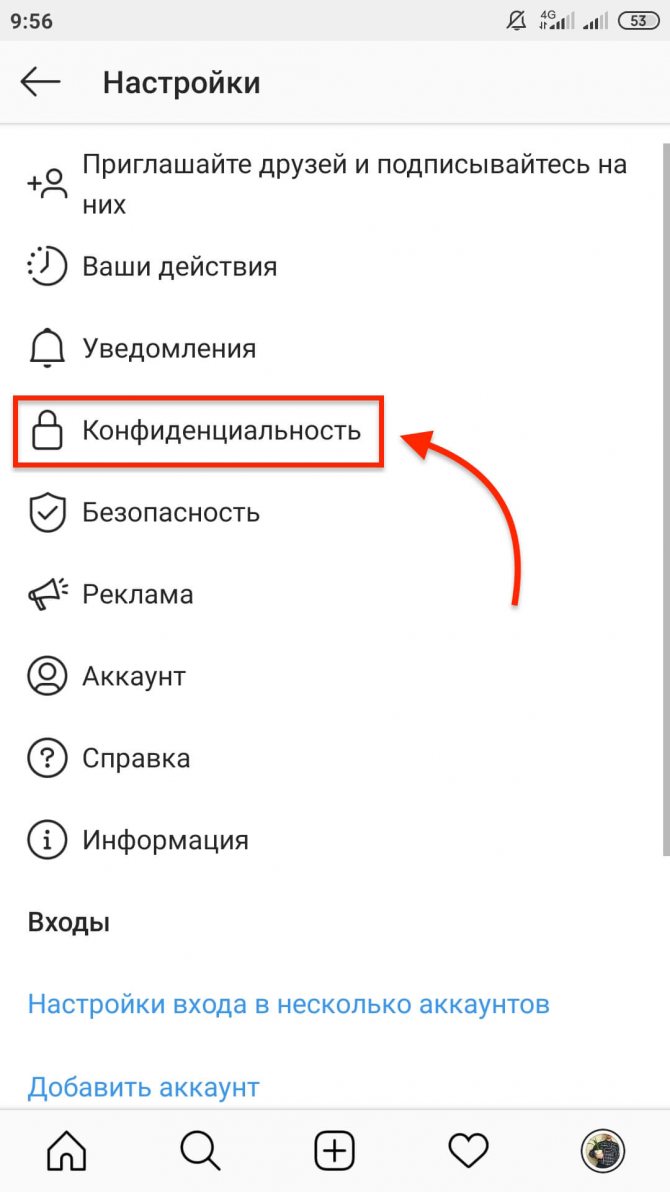Viewport: 670px width, 1192px height.
Task: Open Информация entry
Action: 165,840
